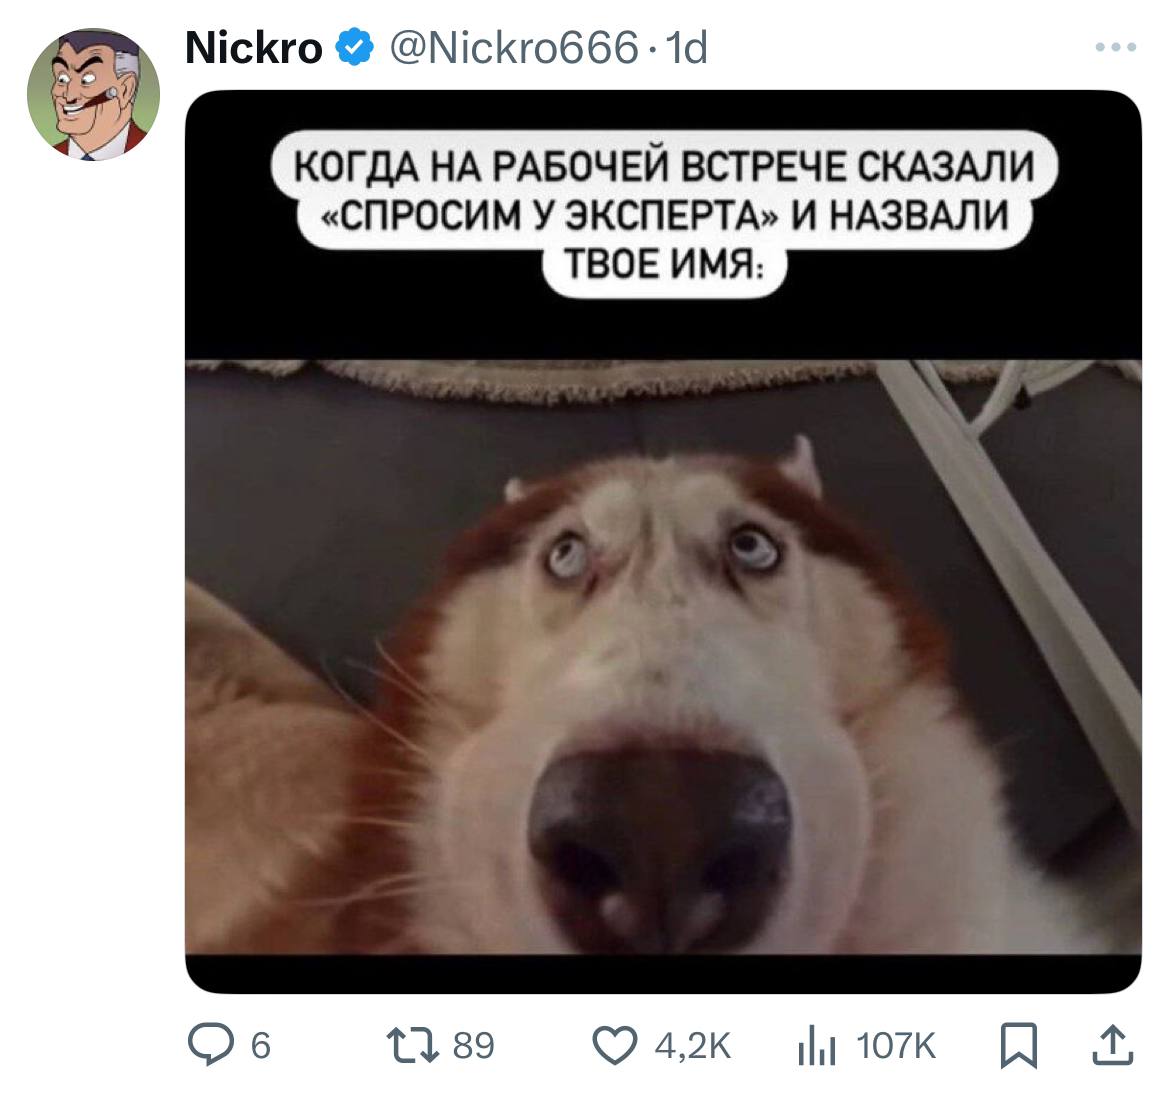Open the three-dot more options menu
The width and height of the screenshot is (1170, 1094).
(x=1116, y=47)
